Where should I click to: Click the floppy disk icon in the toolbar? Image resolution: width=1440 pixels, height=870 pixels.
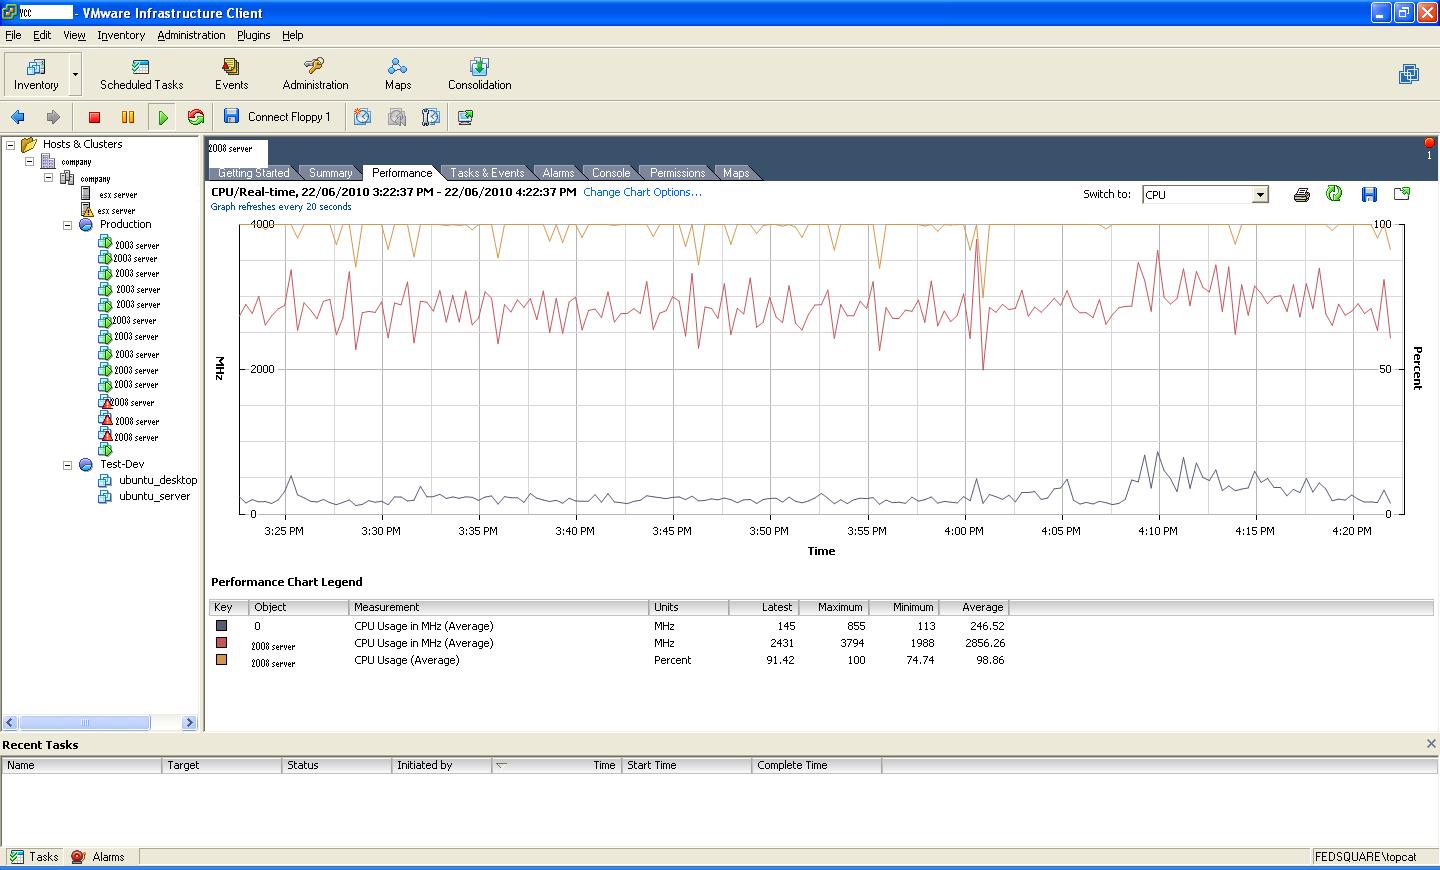[231, 117]
